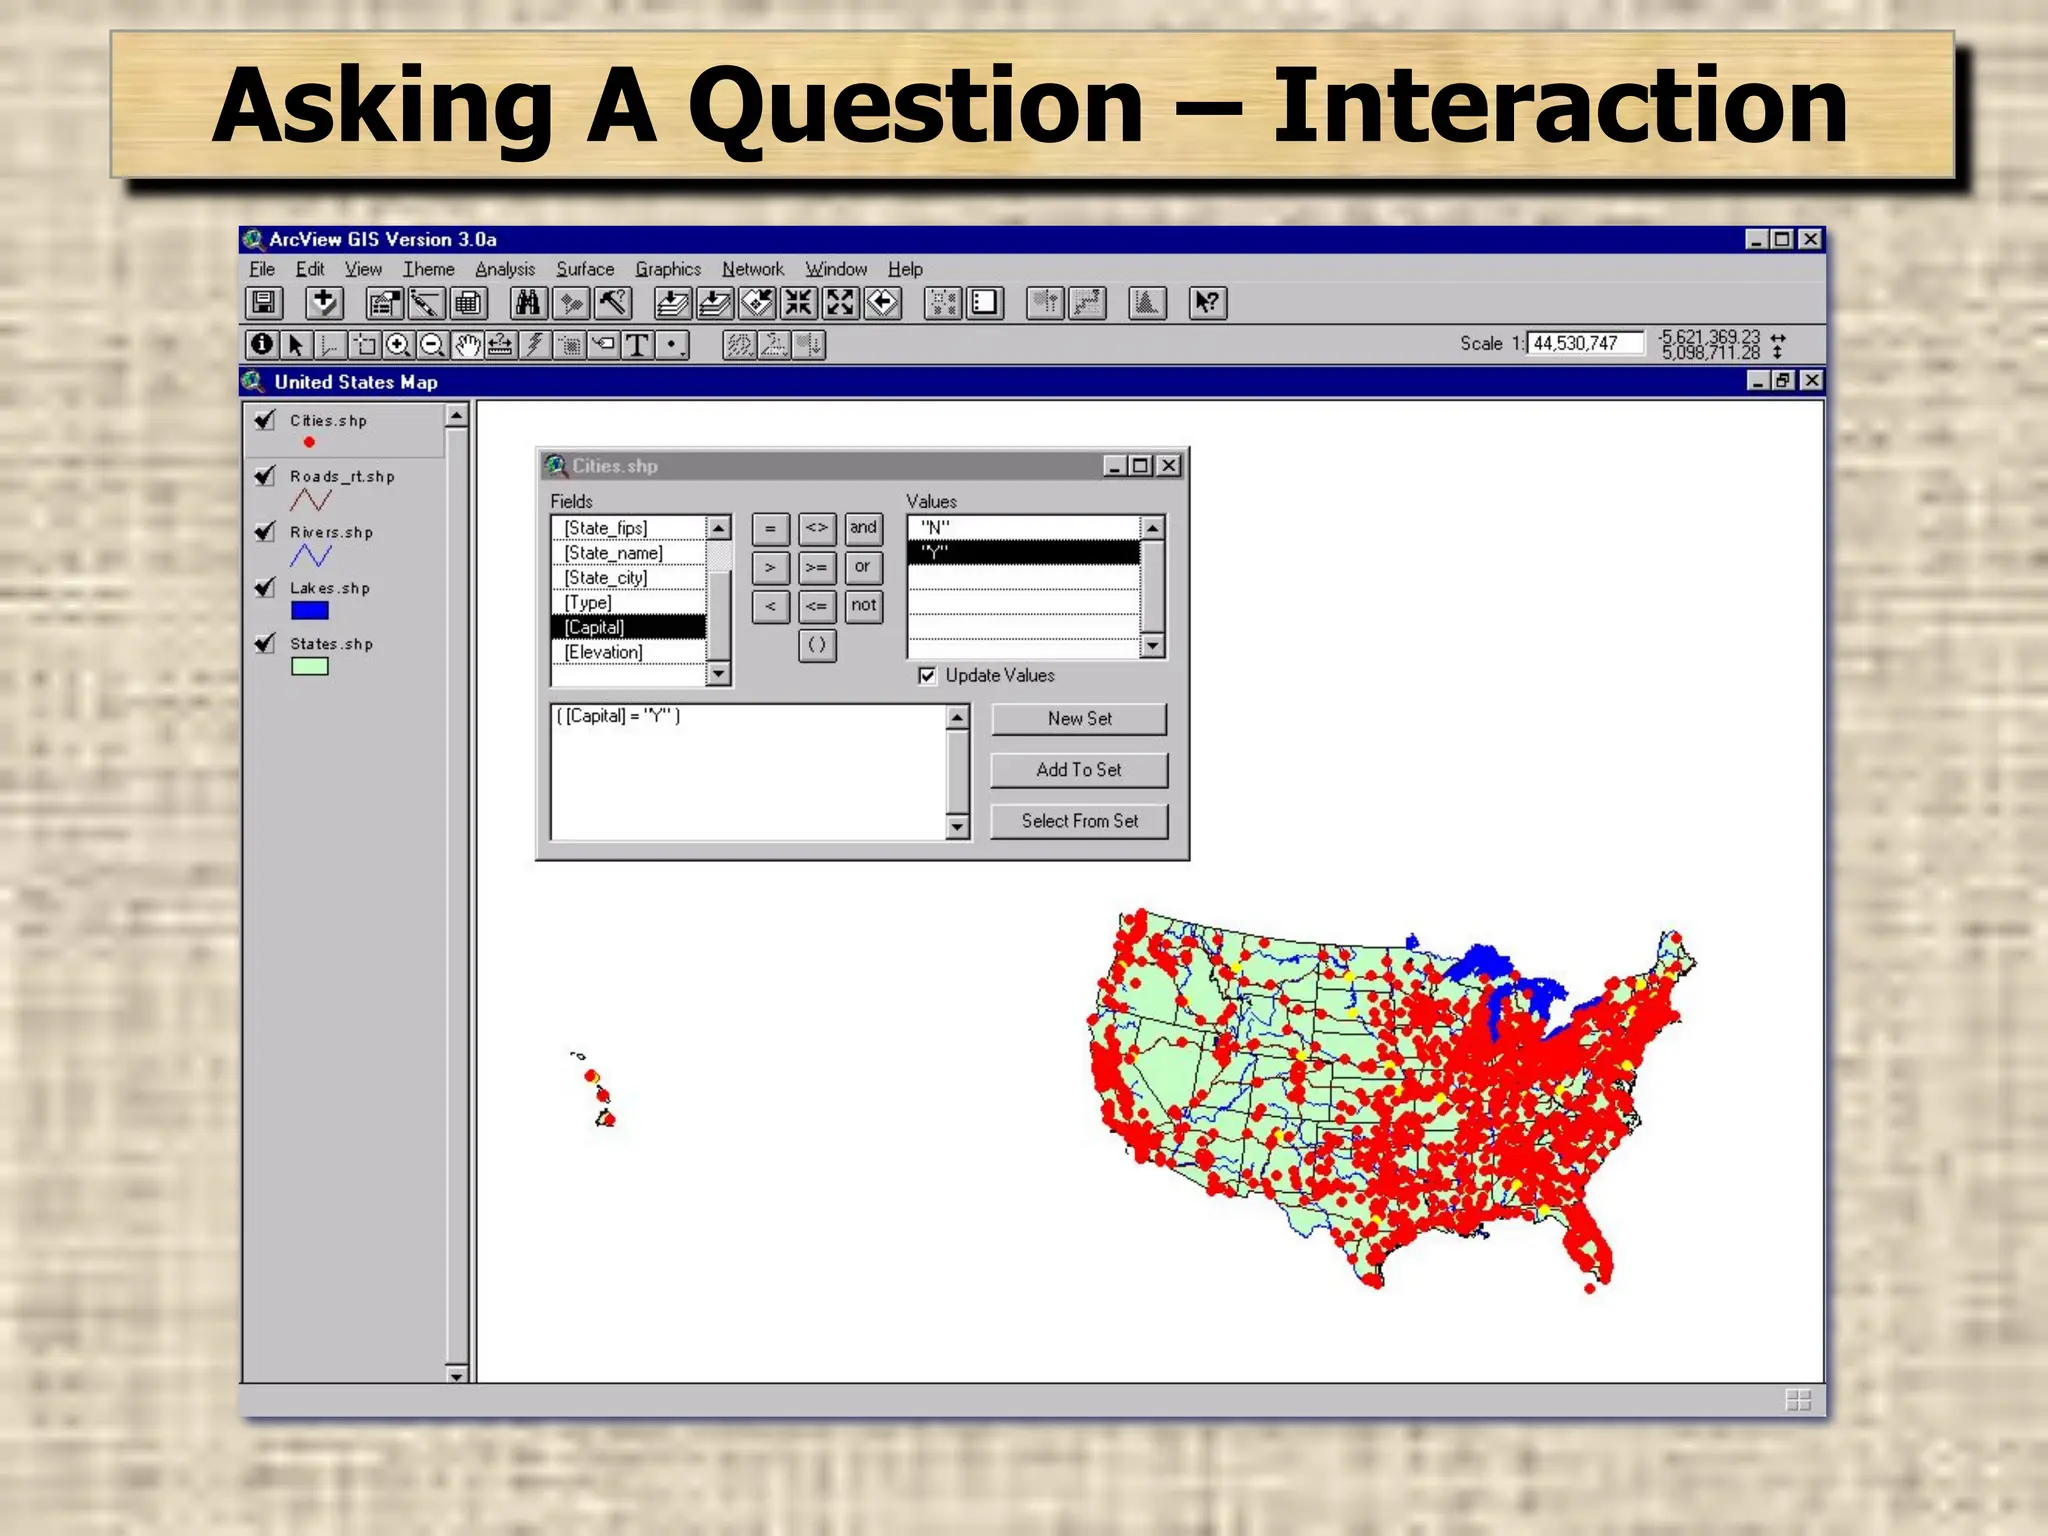Click the 'or' operator button
2048x1536 pixels.
coord(863,567)
